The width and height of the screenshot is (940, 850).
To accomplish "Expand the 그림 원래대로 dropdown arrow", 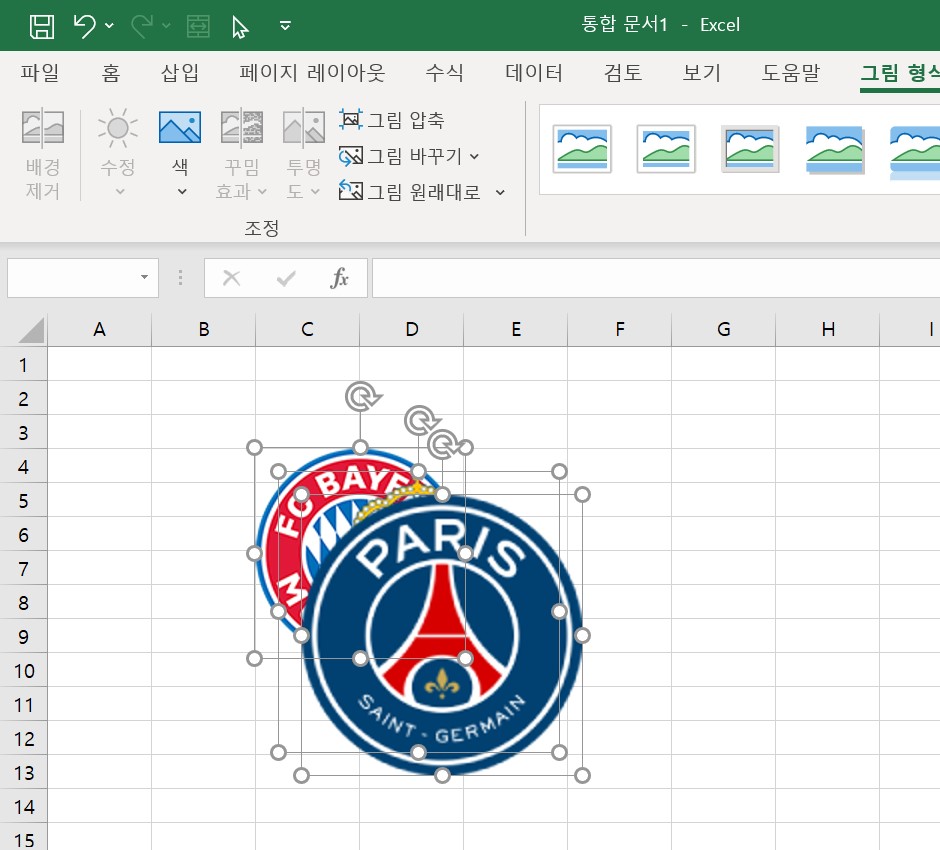I will tap(500, 192).
